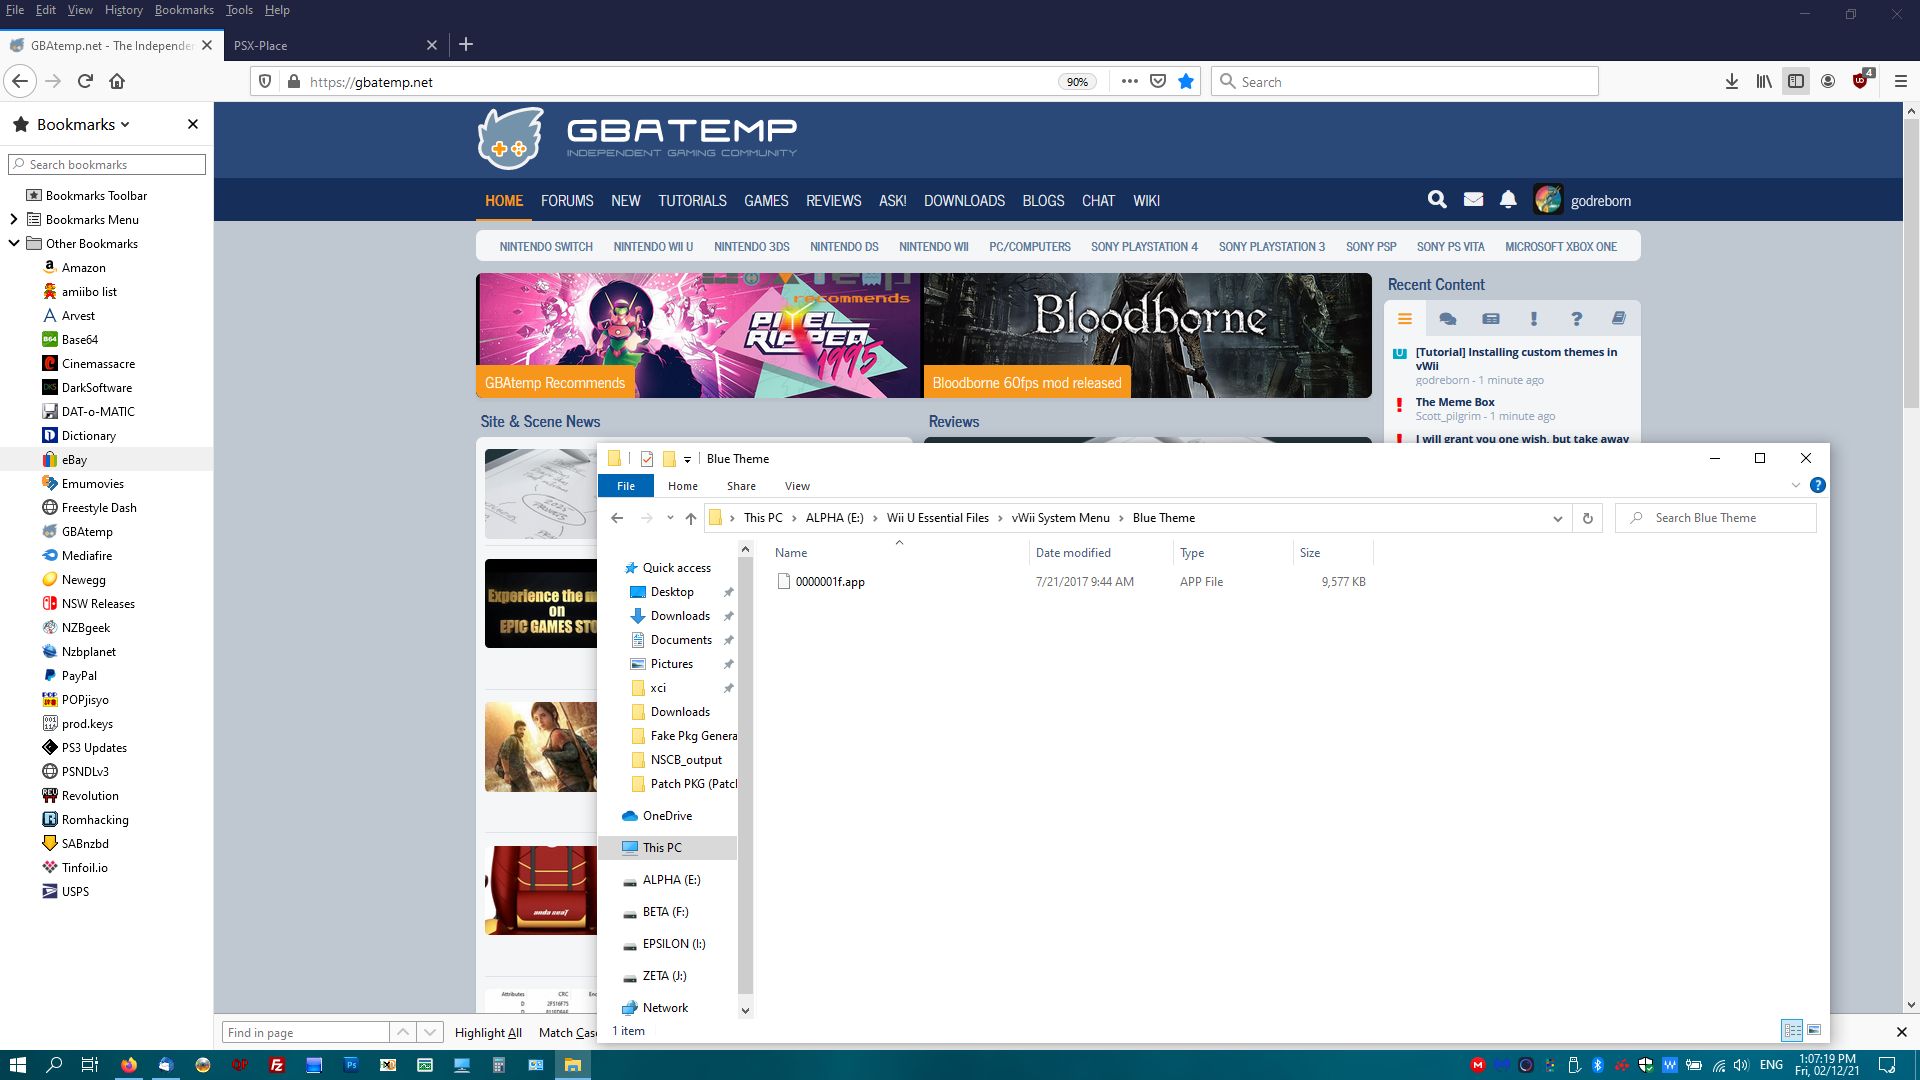Search GBAtemp using magnifier icon
Screen dimensions: 1920x1080
coord(1437,200)
